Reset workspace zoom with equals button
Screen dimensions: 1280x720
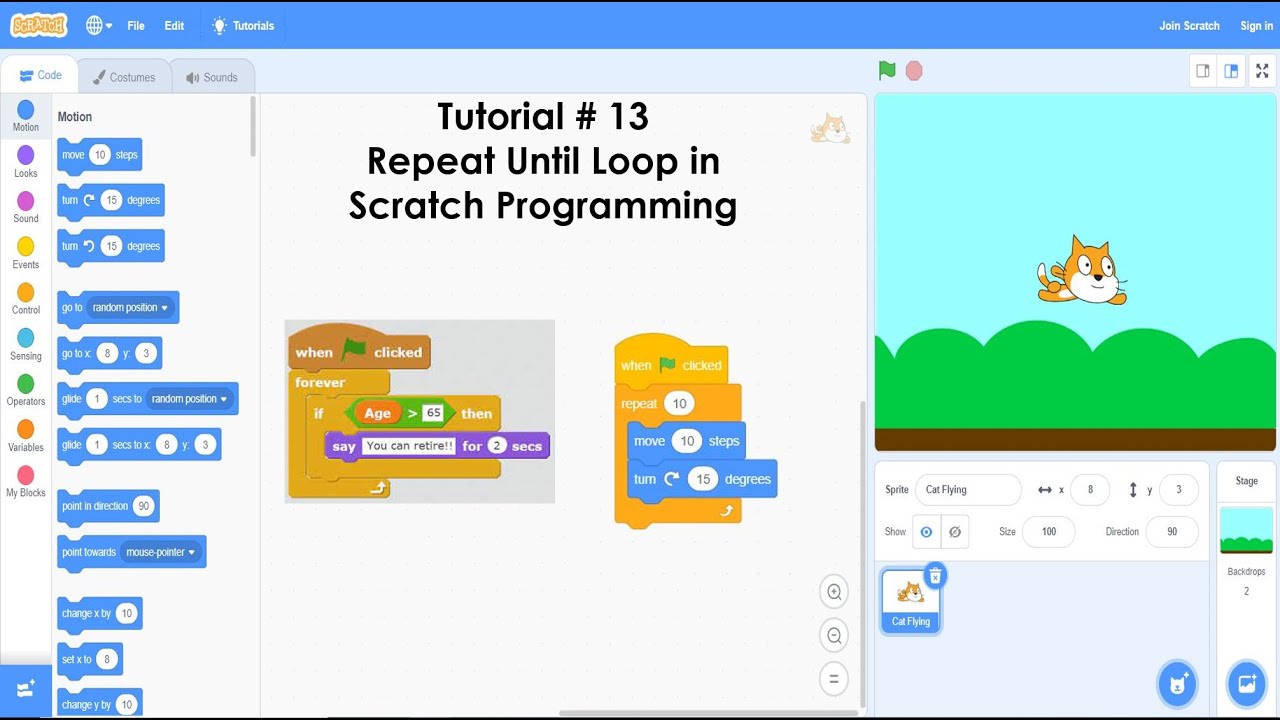tap(833, 679)
